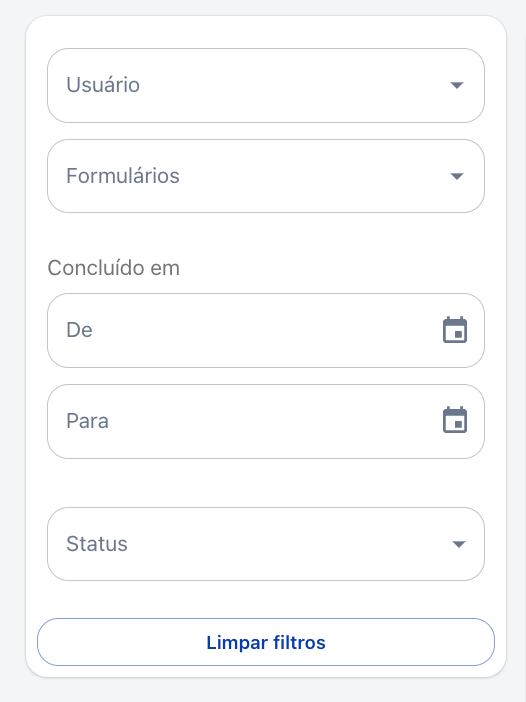Viewport: 526px width, 702px height.
Task: Click the Status placeholder text
Action: click(x=97, y=544)
